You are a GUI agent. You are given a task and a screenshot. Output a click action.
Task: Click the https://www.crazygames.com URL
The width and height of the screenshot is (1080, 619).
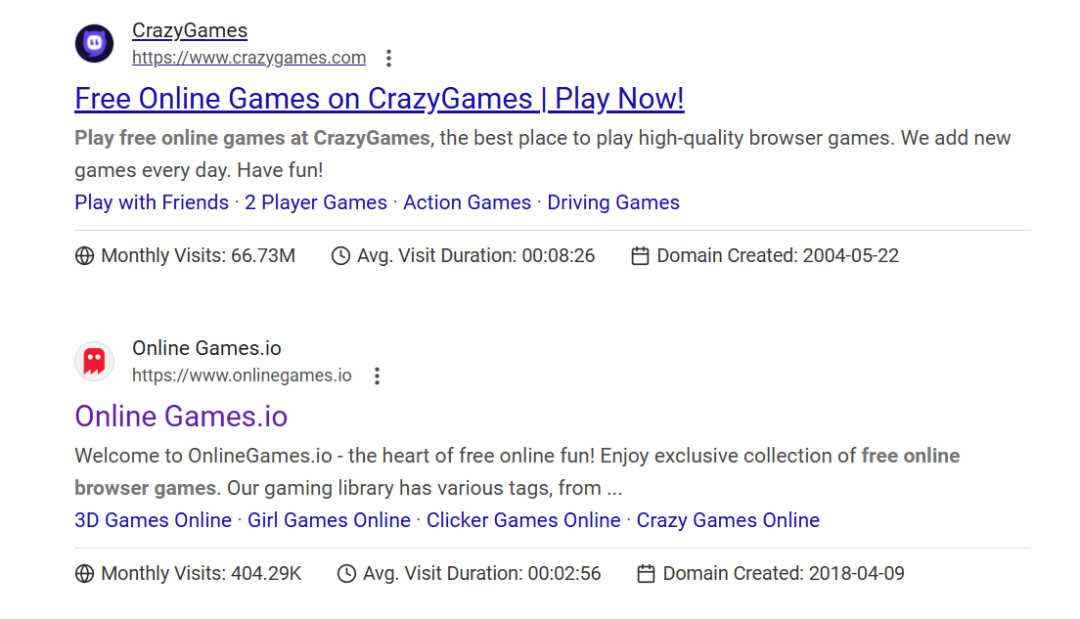[249, 58]
